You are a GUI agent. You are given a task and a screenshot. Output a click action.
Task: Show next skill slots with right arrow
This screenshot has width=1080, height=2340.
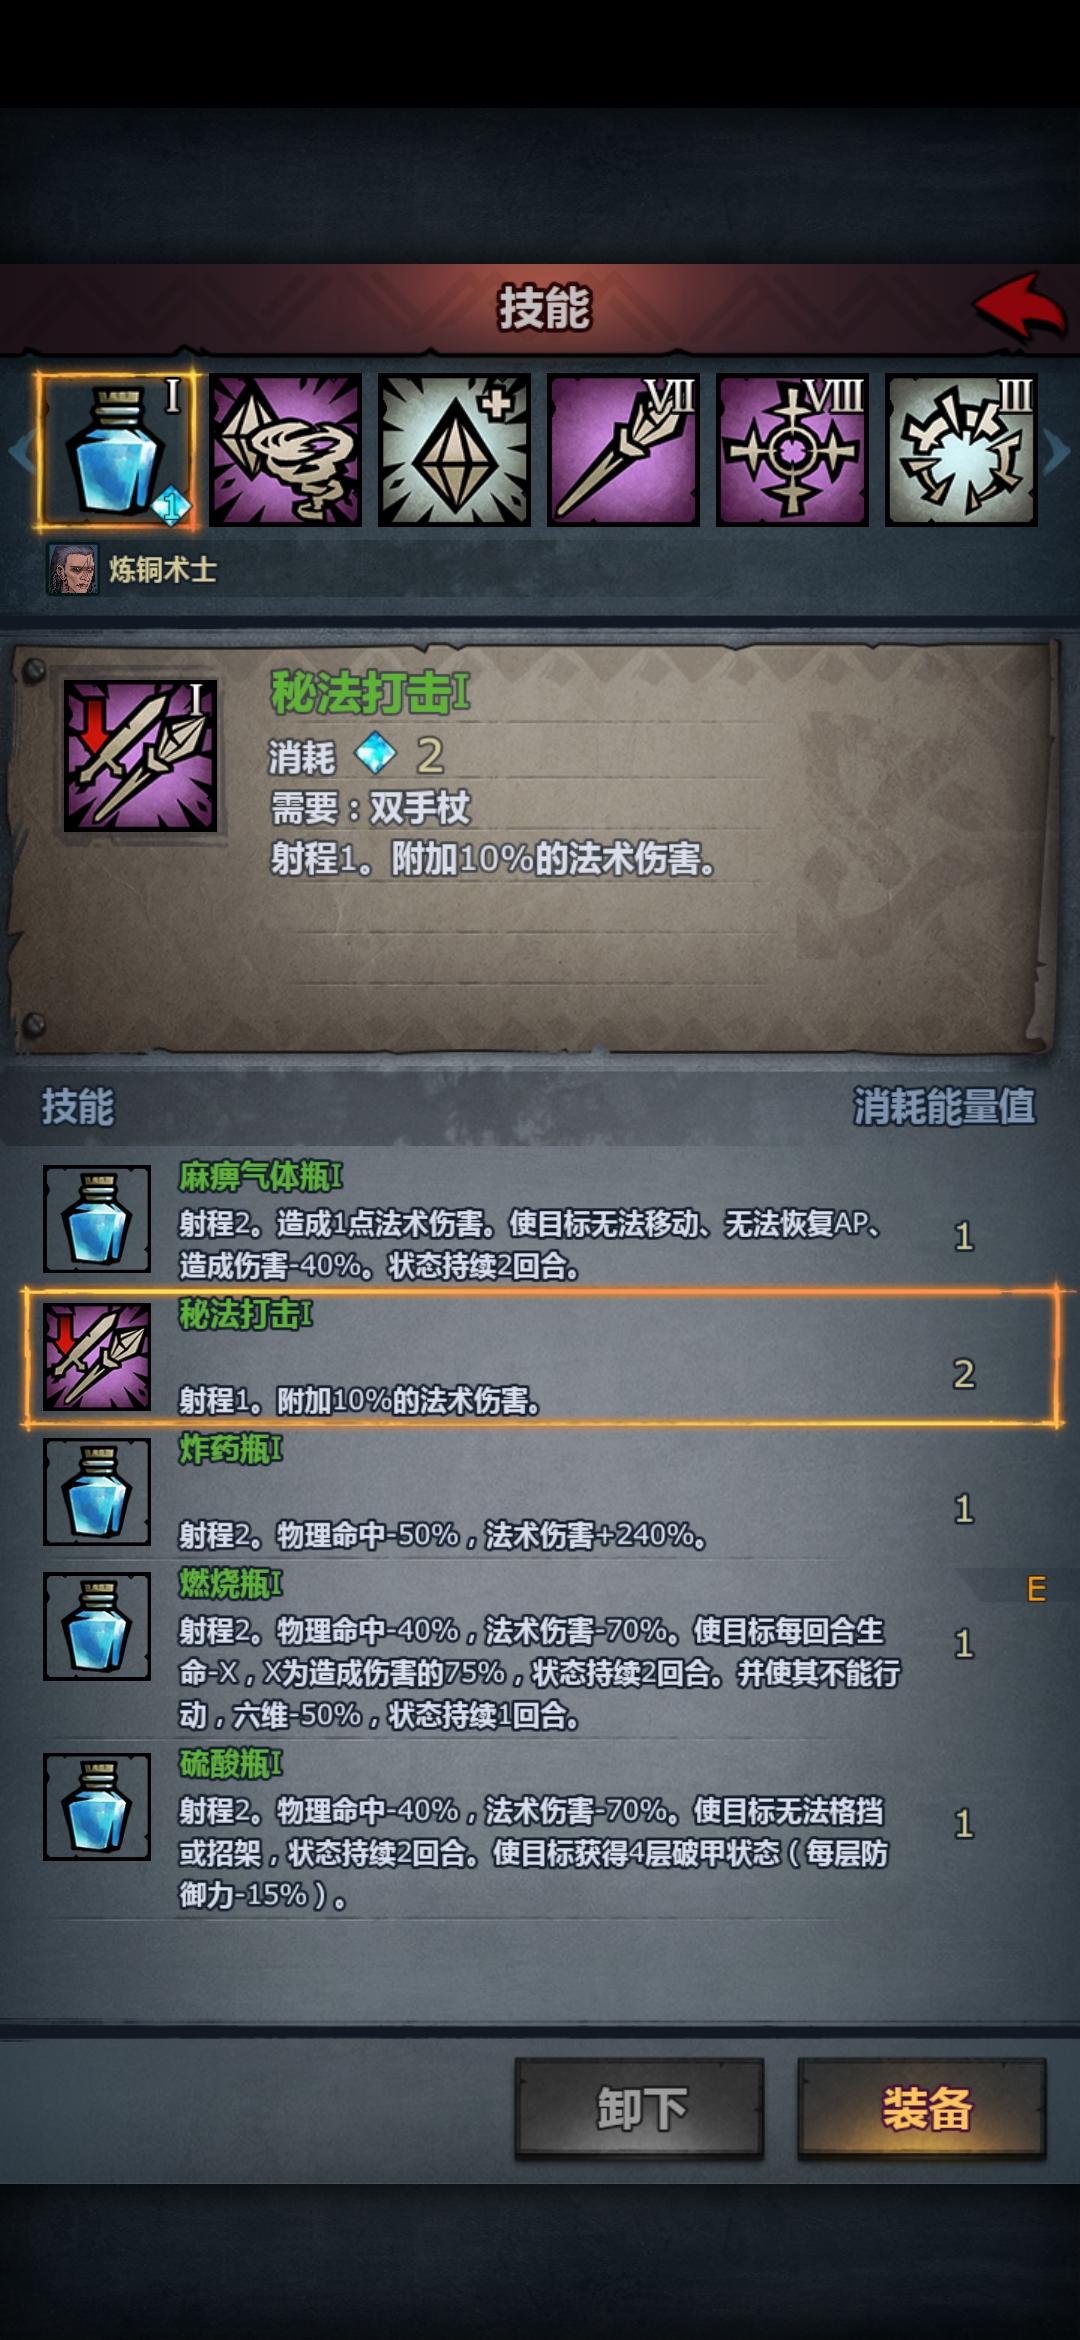[1058, 452]
